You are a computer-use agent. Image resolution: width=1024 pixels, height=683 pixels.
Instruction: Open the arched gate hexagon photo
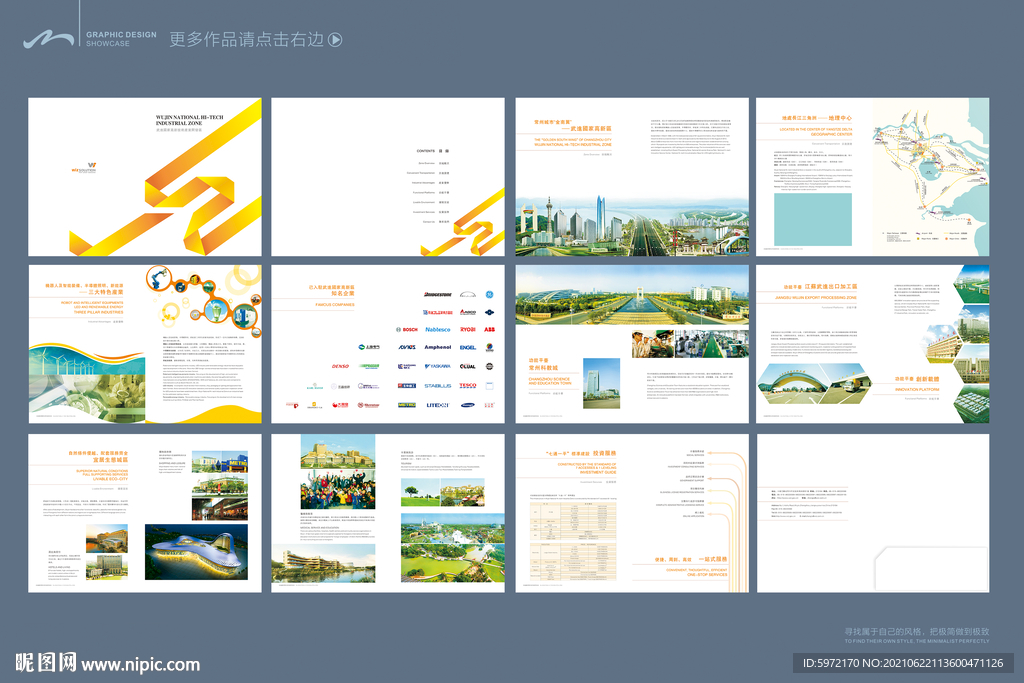coord(794,383)
